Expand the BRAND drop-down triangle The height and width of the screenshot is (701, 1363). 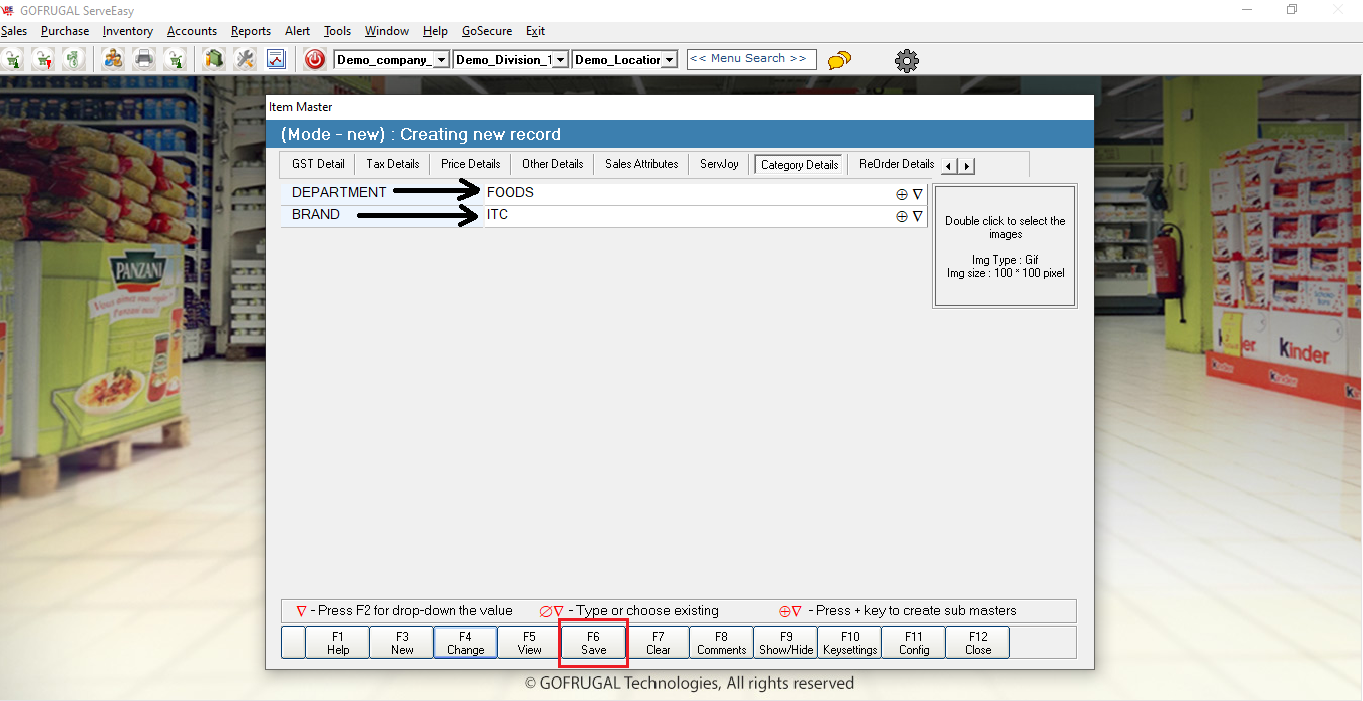(x=917, y=216)
